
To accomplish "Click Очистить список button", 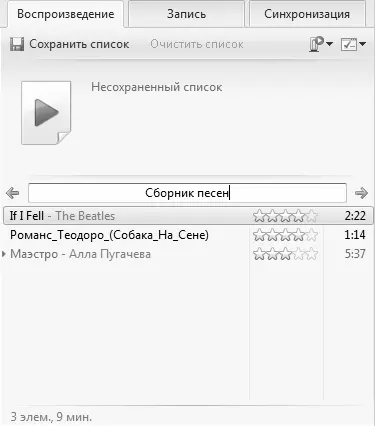I will 197,44.
